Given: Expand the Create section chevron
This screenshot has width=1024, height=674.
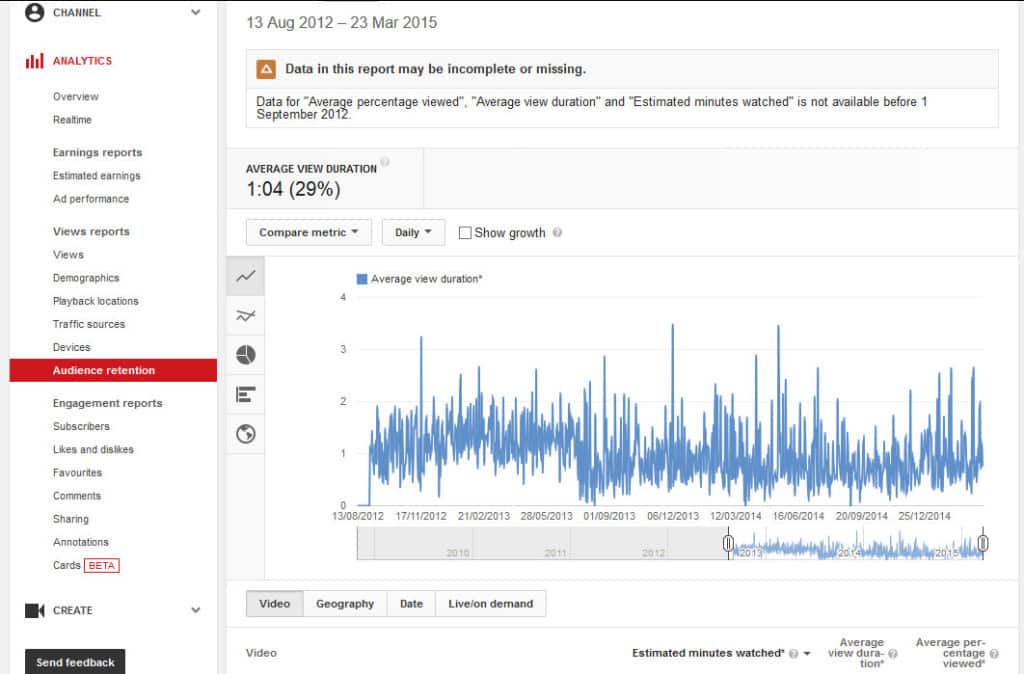Looking at the screenshot, I should point(195,610).
